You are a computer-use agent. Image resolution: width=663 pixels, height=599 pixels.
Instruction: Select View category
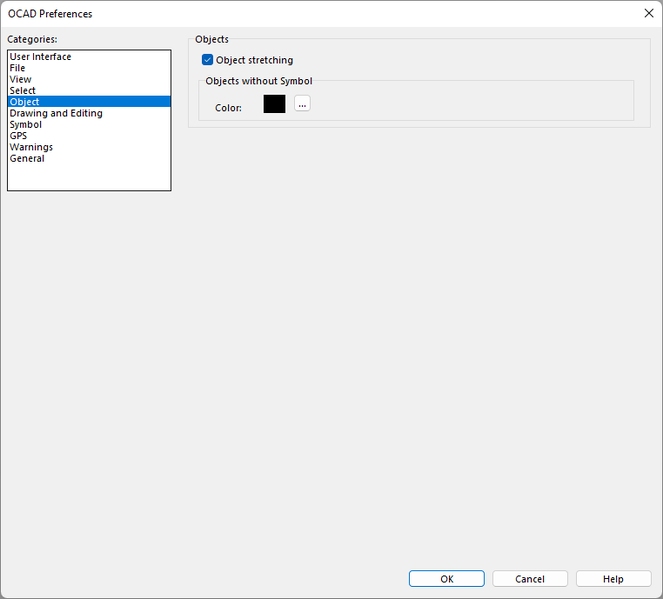click(x=89, y=79)
